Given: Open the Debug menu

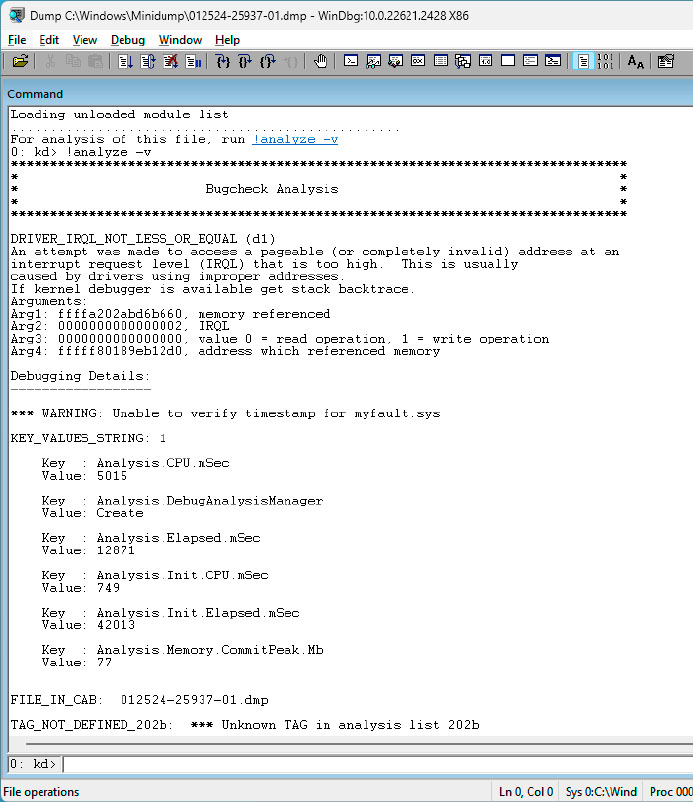Looking at the screenshot, I should click(x=128, y=40).
